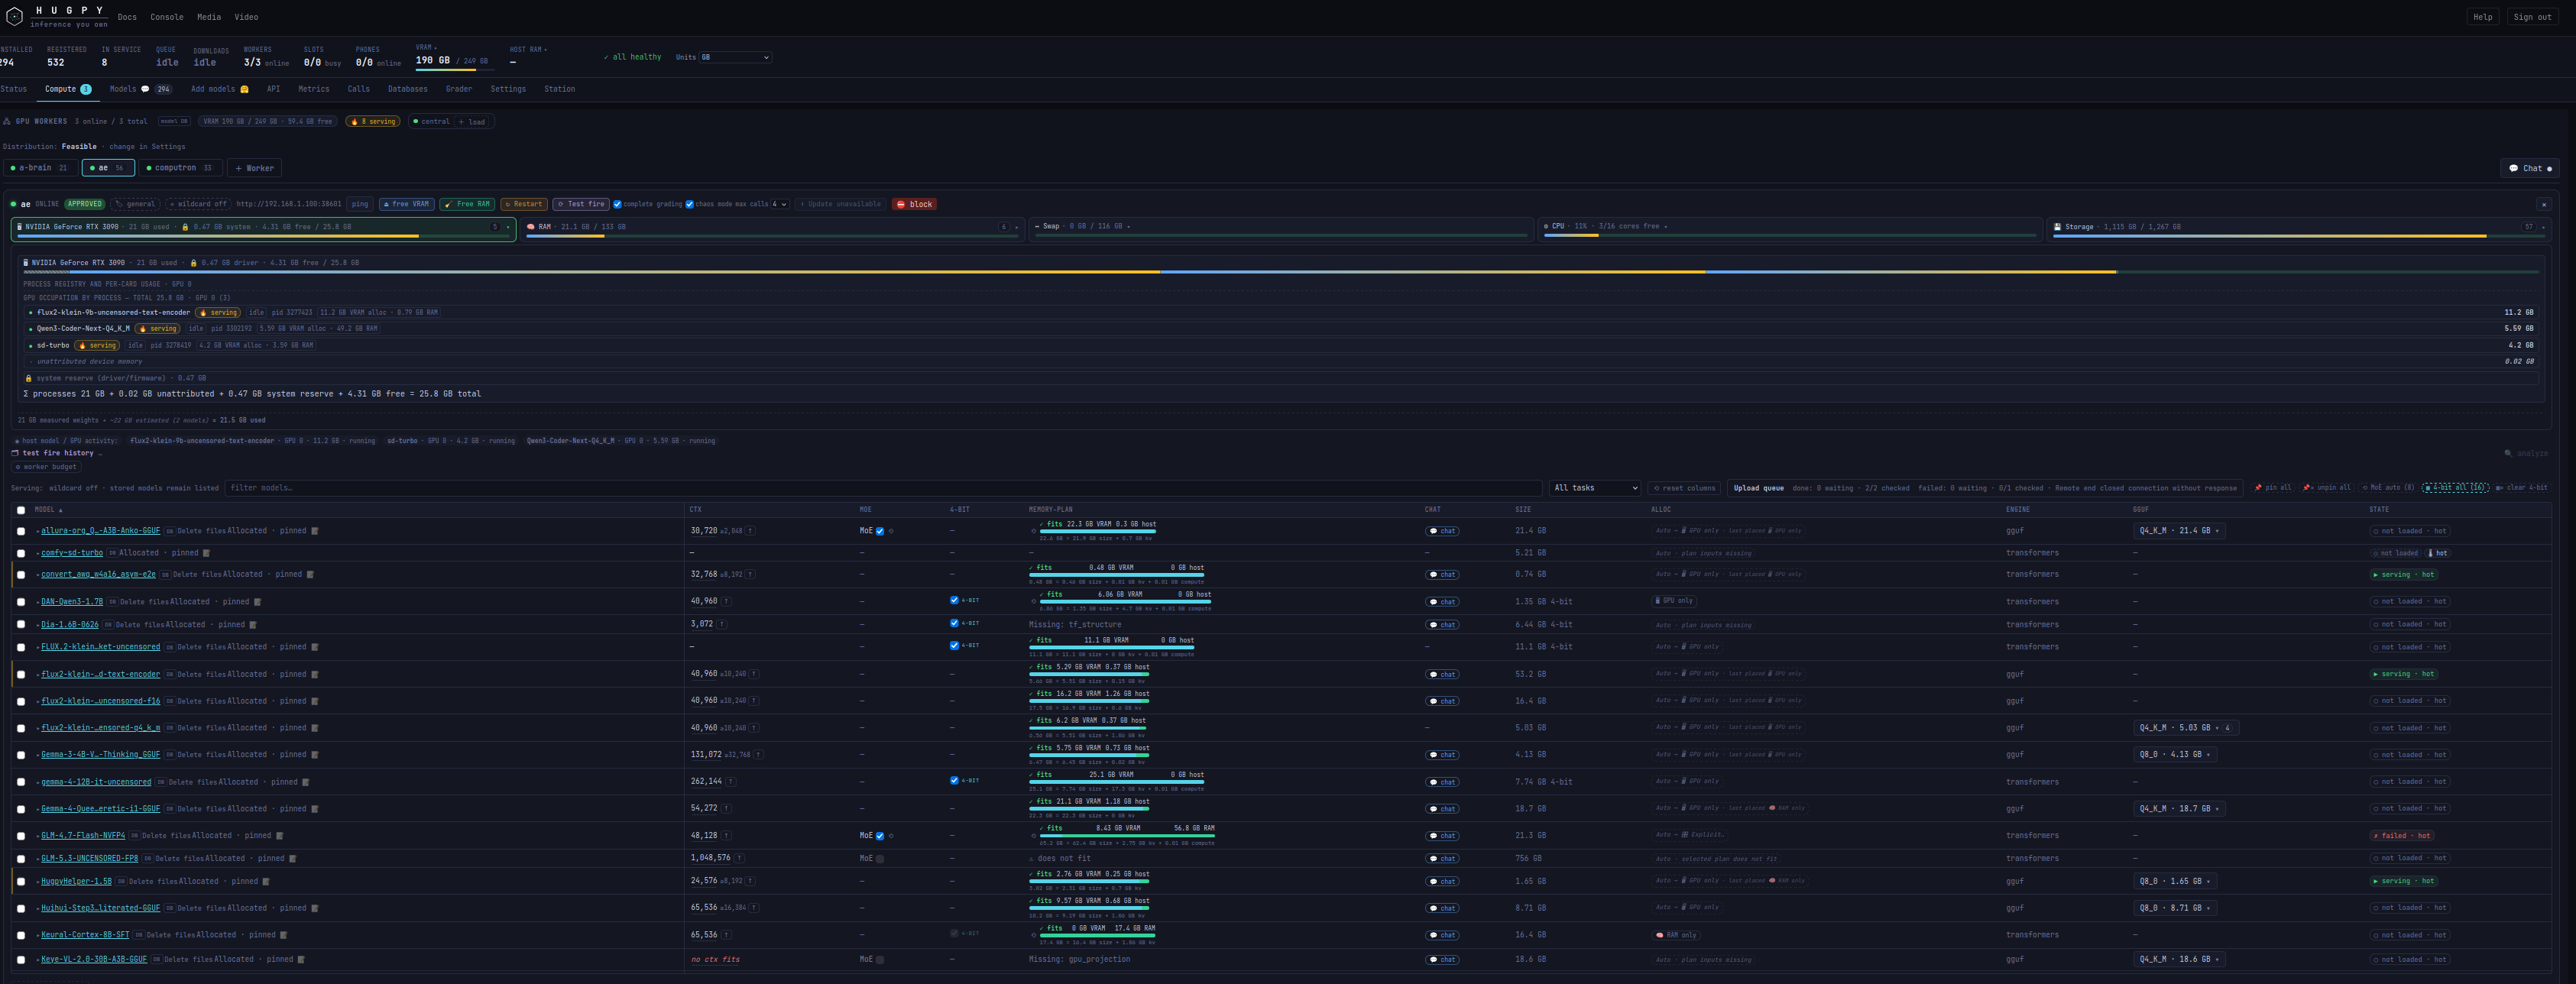Open the floating Chat bubble button
2576x984 pixels.
point(2529,168)
